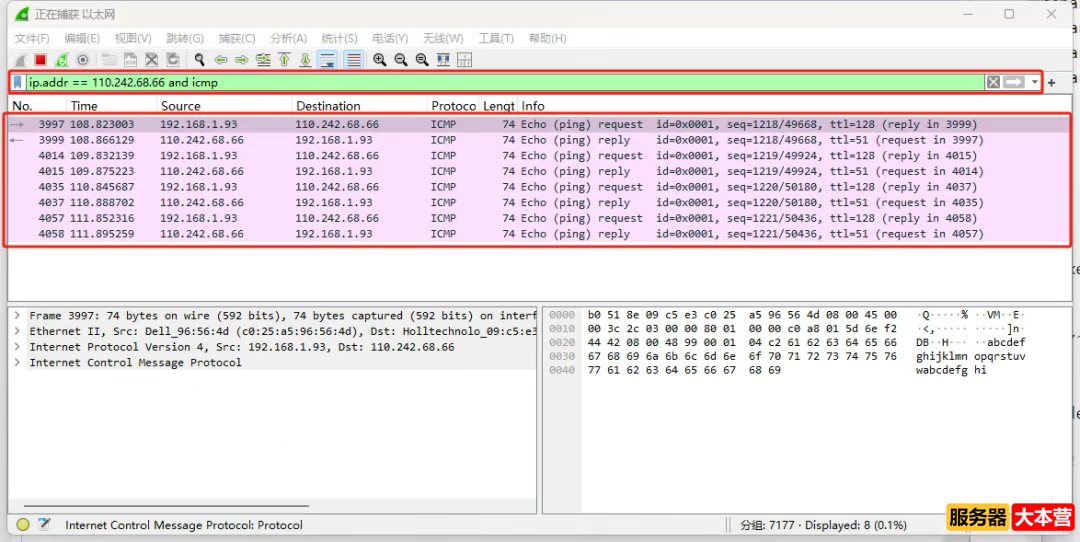The width and height of the screenshot is (1080, 542).
Task: Add a filter button with the plus sign
Action: 1052,82
